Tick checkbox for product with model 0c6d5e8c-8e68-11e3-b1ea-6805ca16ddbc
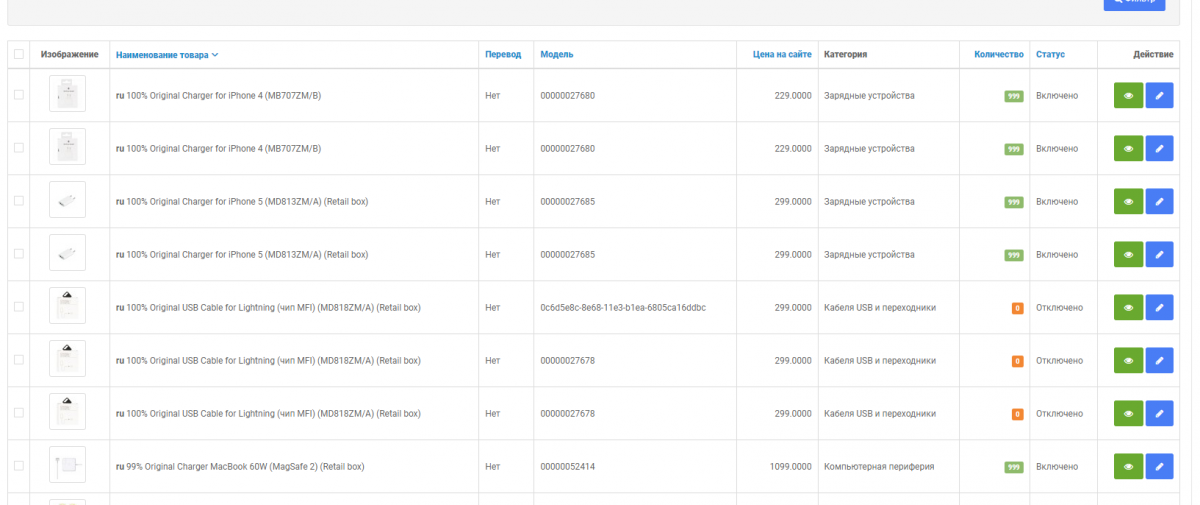This screenshot has width=1200, height=505. (19, 307)
